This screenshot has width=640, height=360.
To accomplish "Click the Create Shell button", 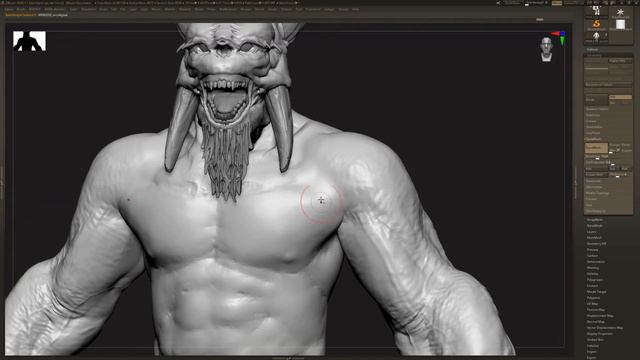I will coord(596,175).
